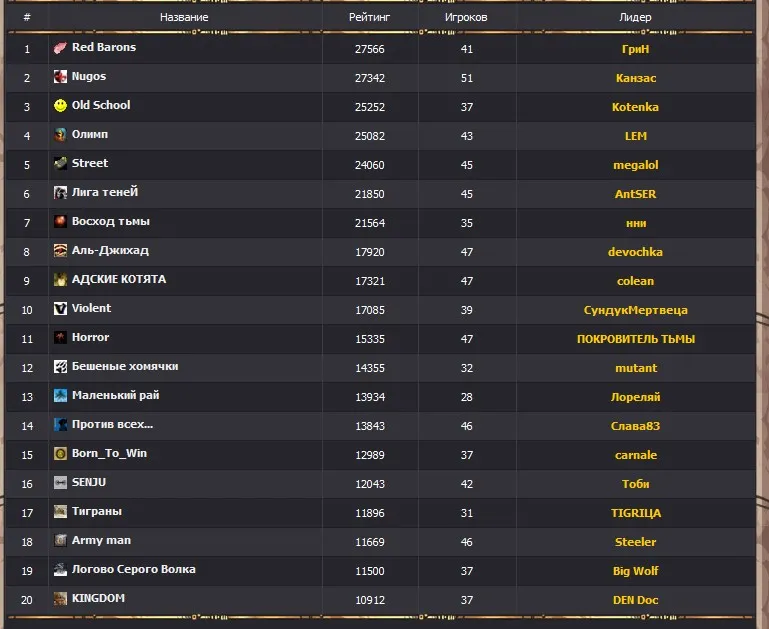Click the Название column header
This screenshot has width=769, height=629.
coord(184,17)
